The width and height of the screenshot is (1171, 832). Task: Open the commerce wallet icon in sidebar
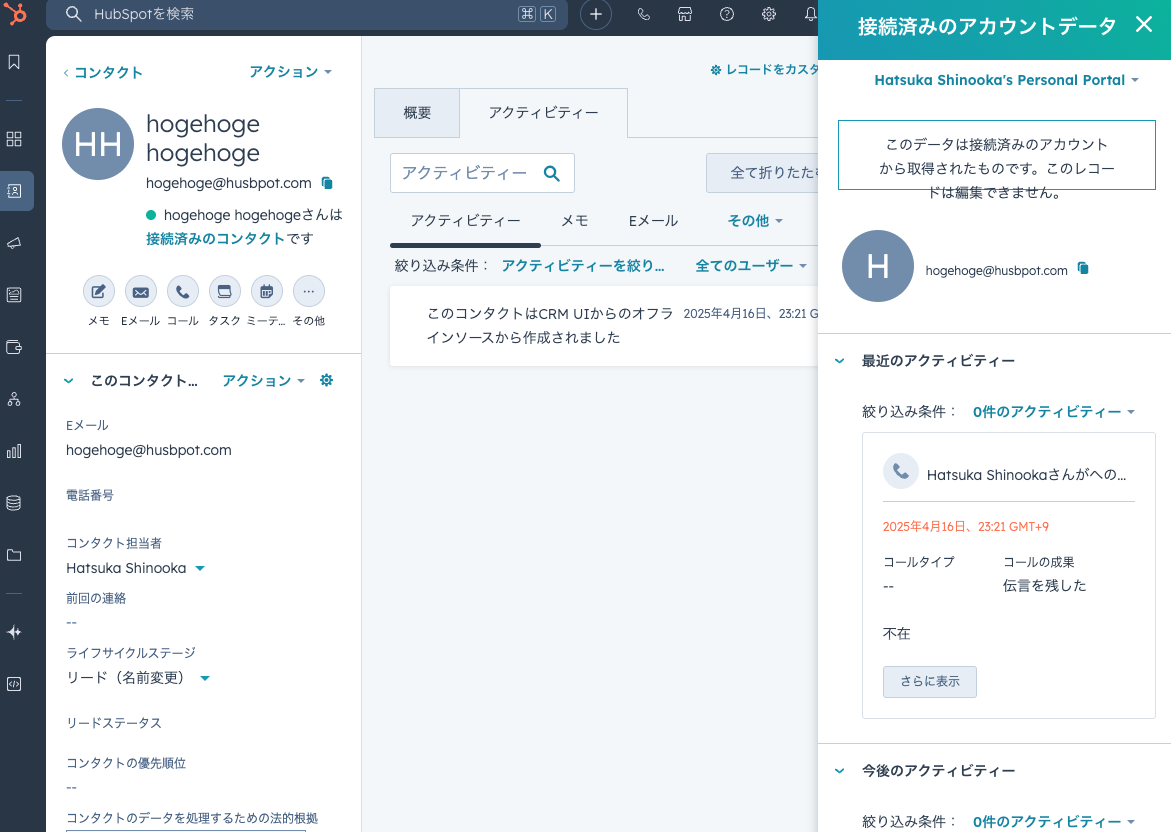click(14, 347)
